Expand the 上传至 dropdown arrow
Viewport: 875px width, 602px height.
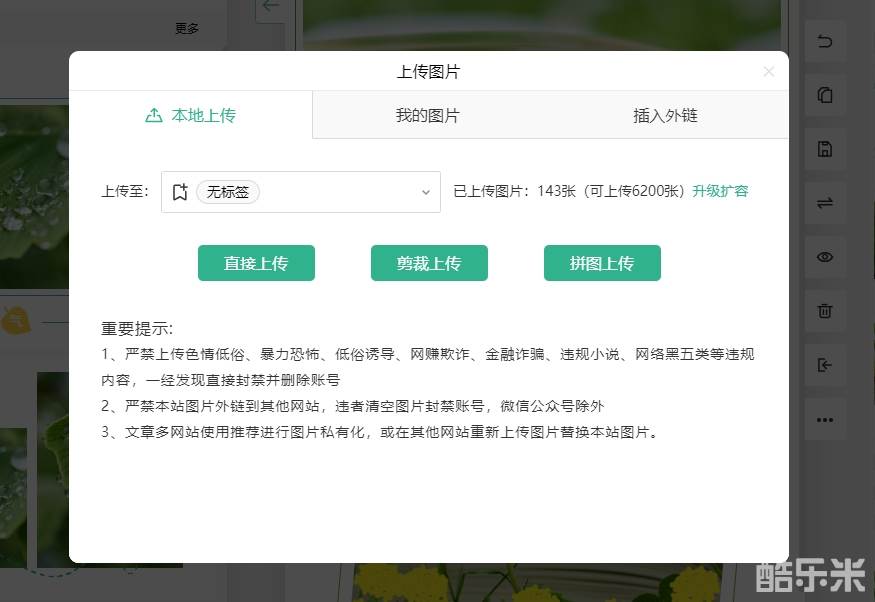point(425,193)
